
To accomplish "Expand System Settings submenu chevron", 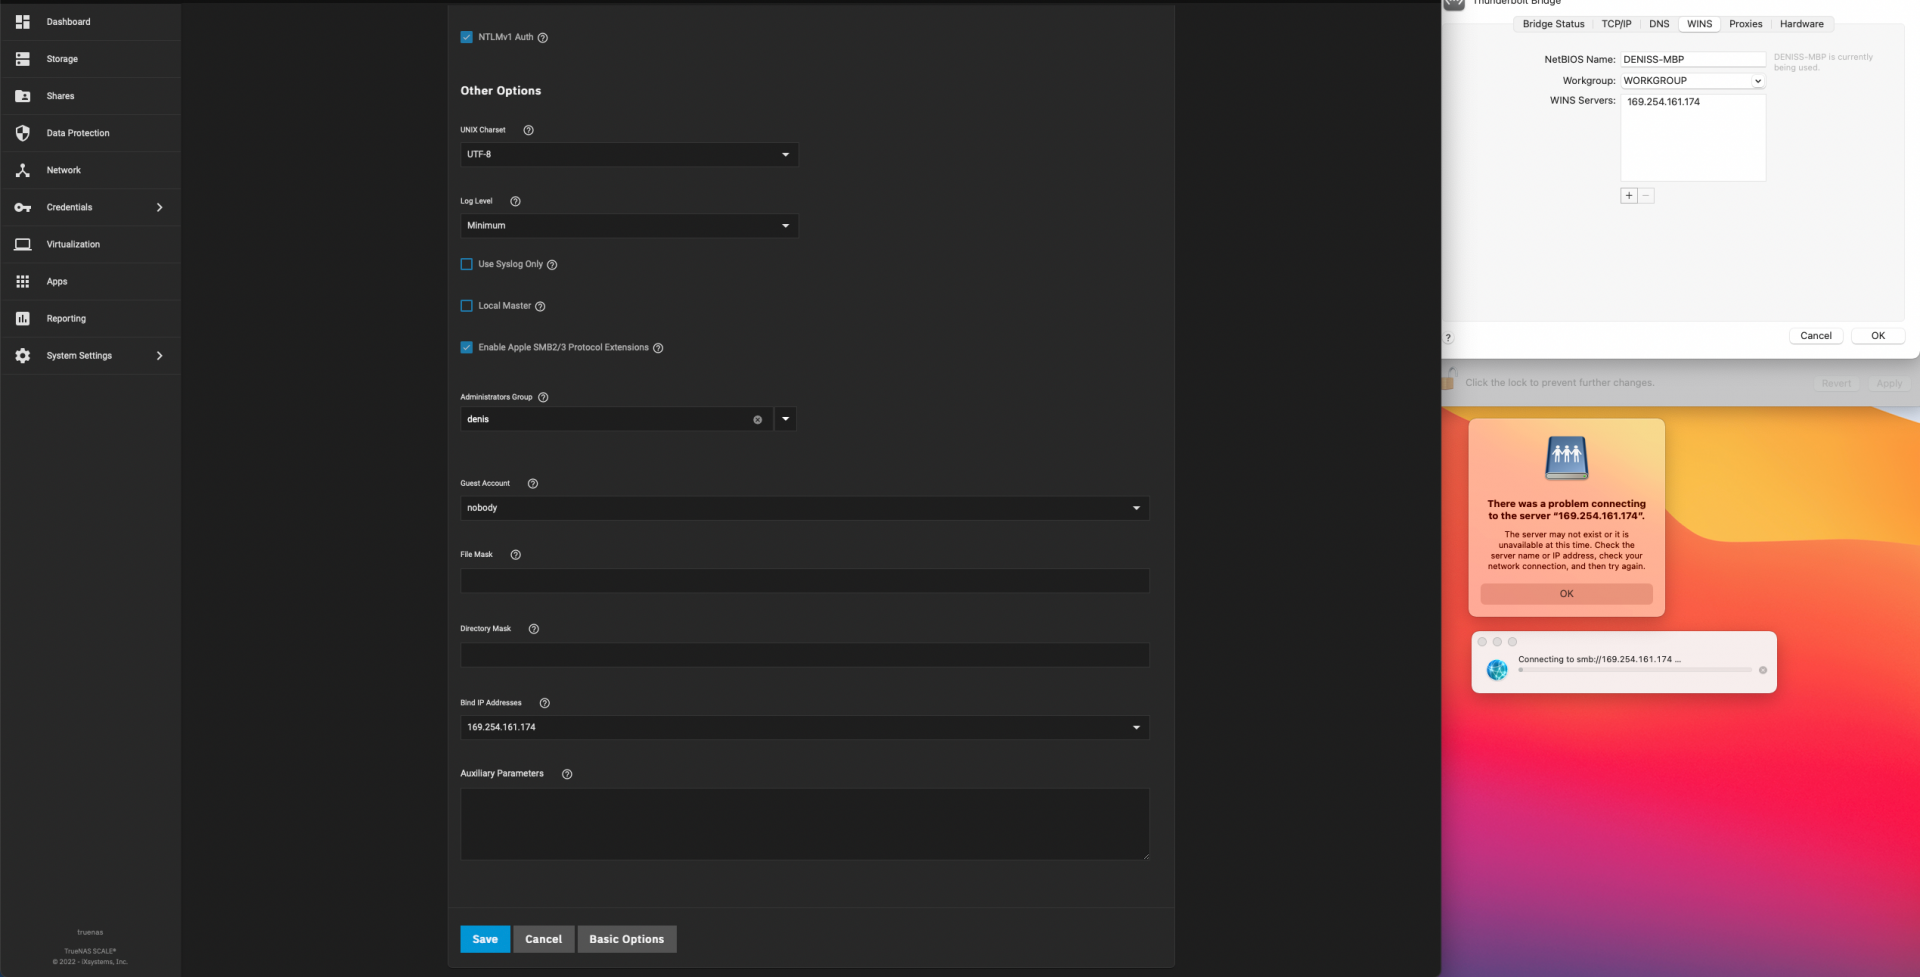I will [159, 356].
